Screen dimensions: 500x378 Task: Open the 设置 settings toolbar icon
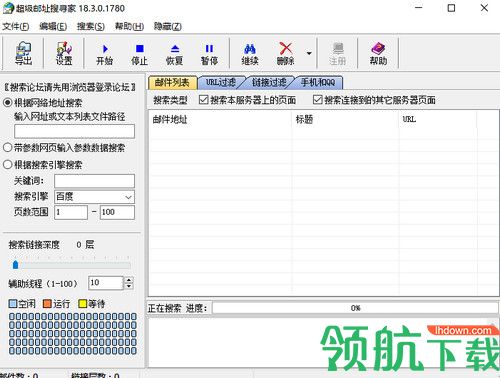(x=64, y=53)
